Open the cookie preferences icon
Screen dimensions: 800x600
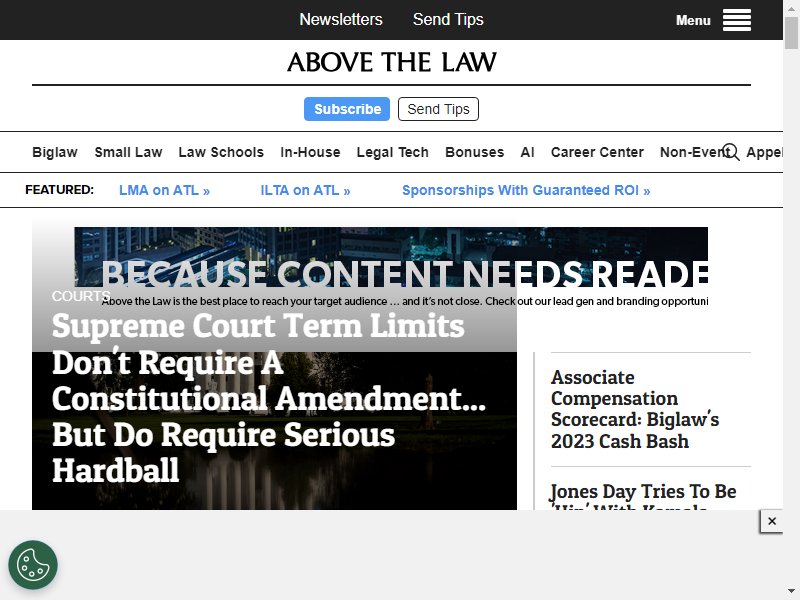tap(33, 565)
